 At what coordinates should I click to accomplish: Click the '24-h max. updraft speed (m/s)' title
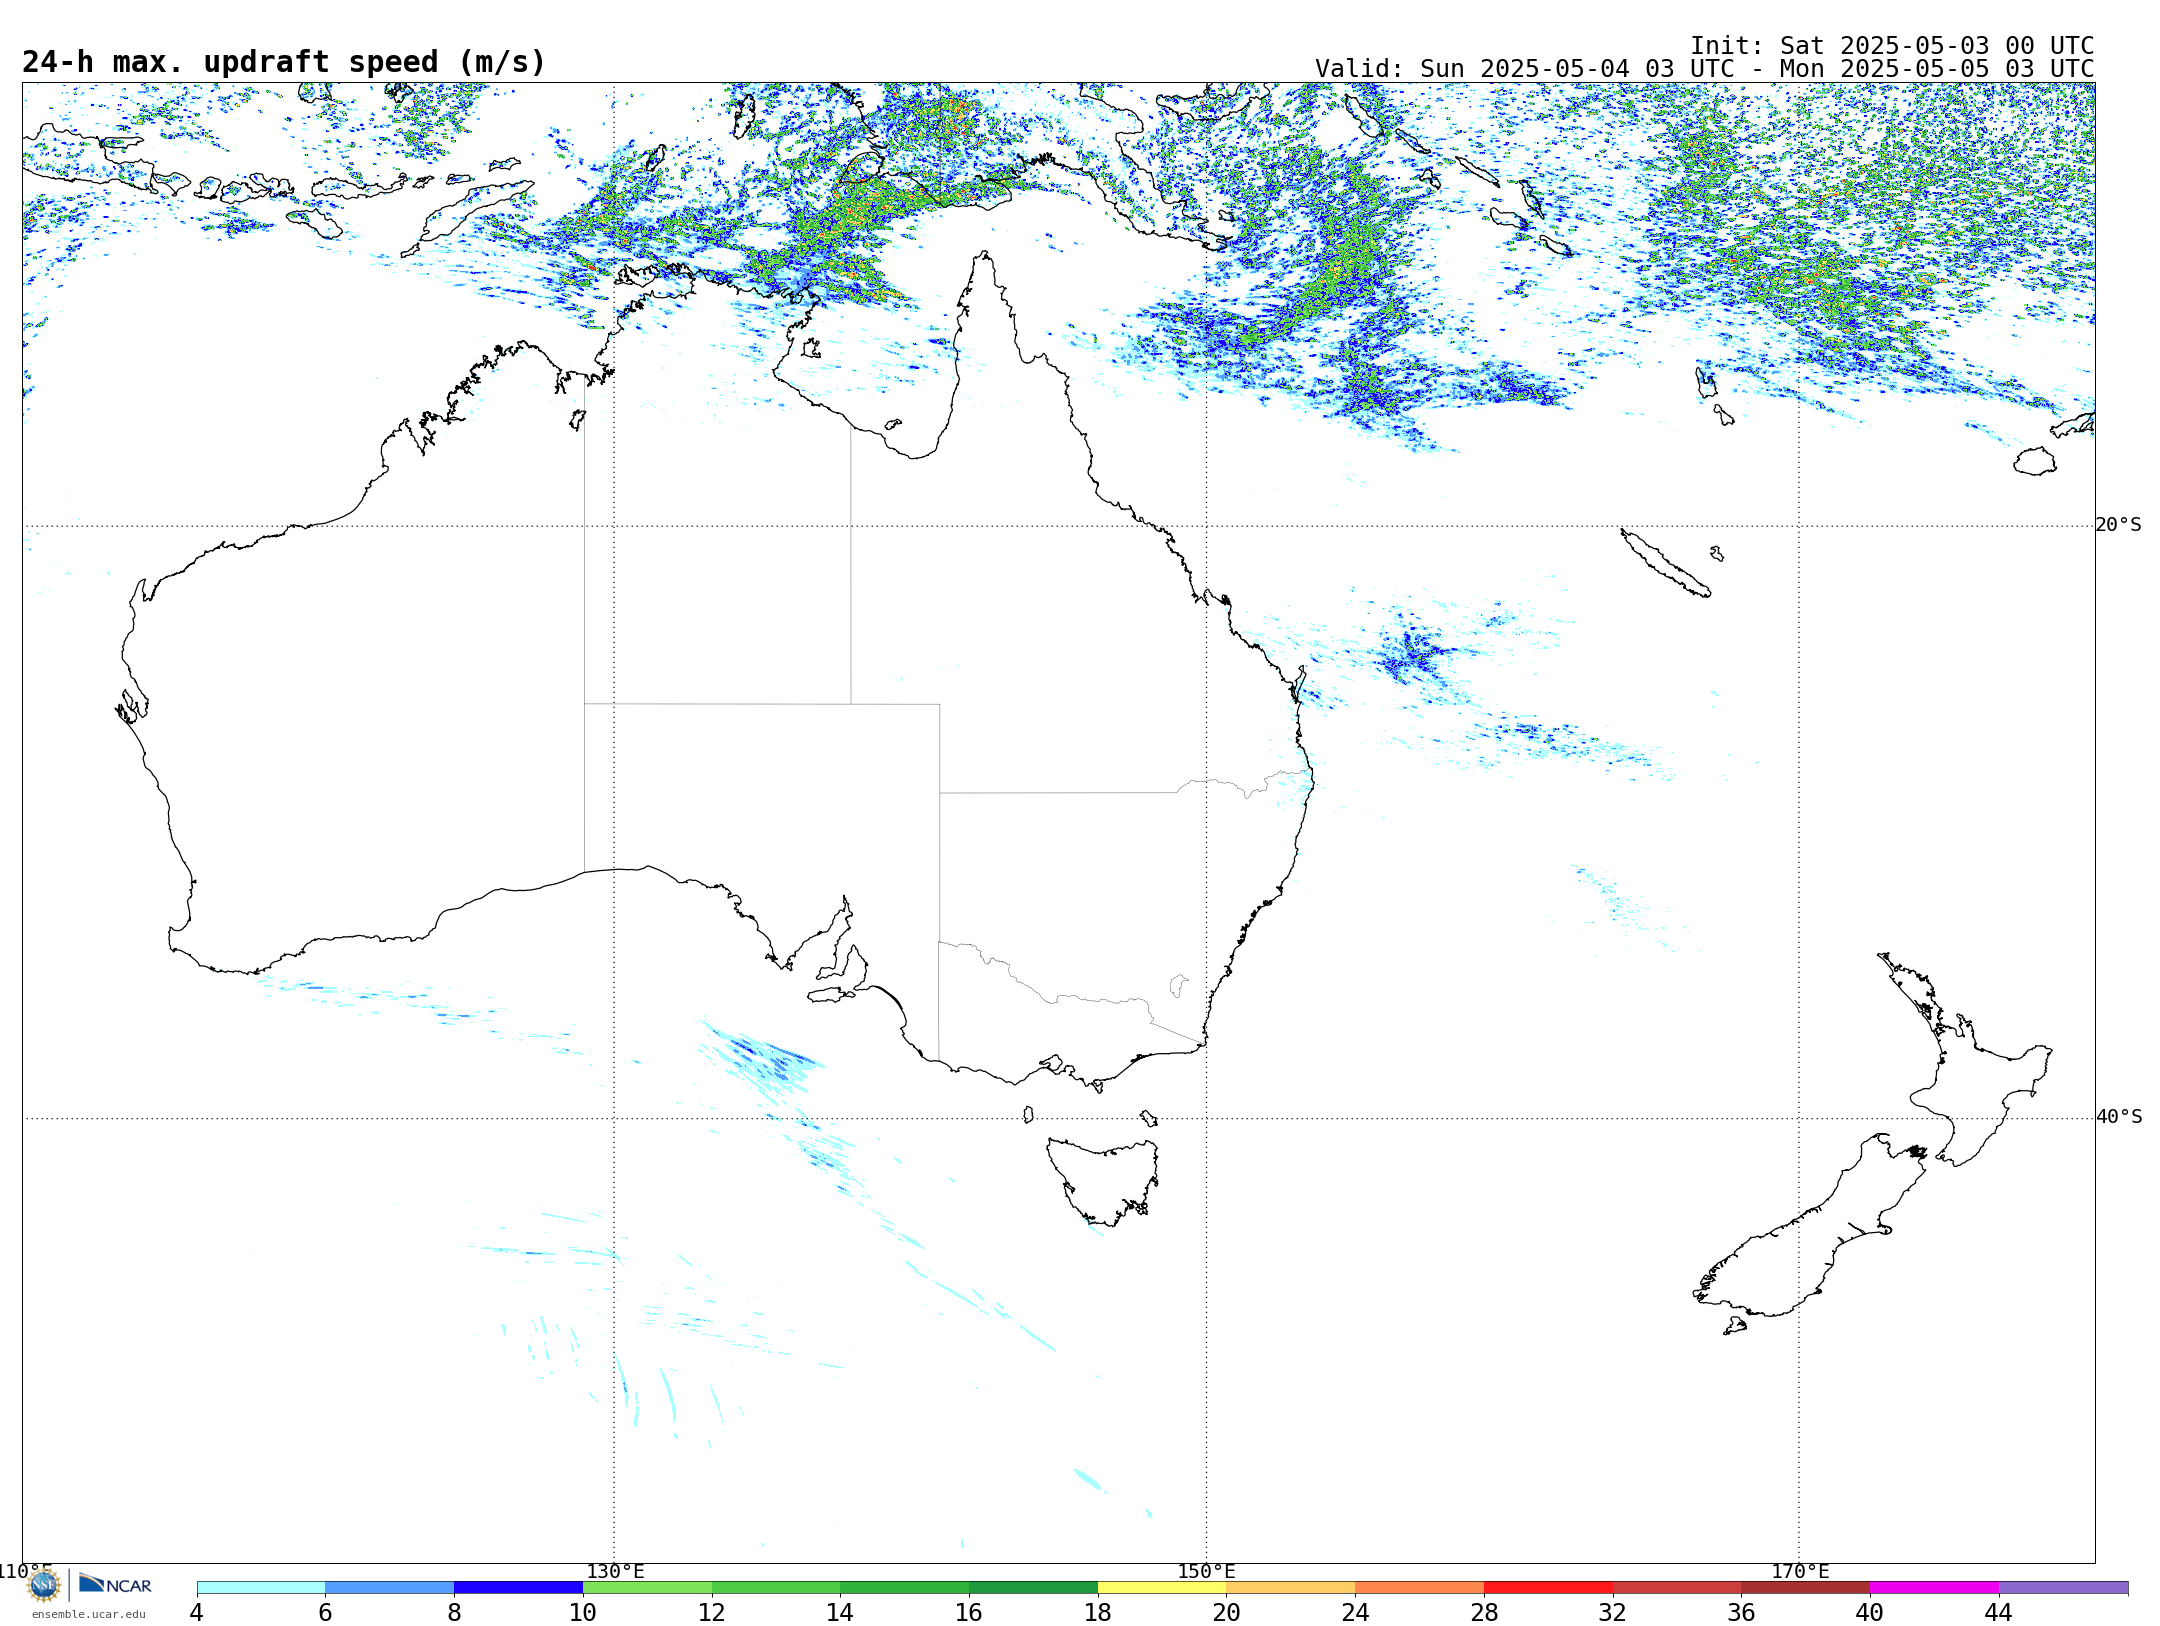284,62
